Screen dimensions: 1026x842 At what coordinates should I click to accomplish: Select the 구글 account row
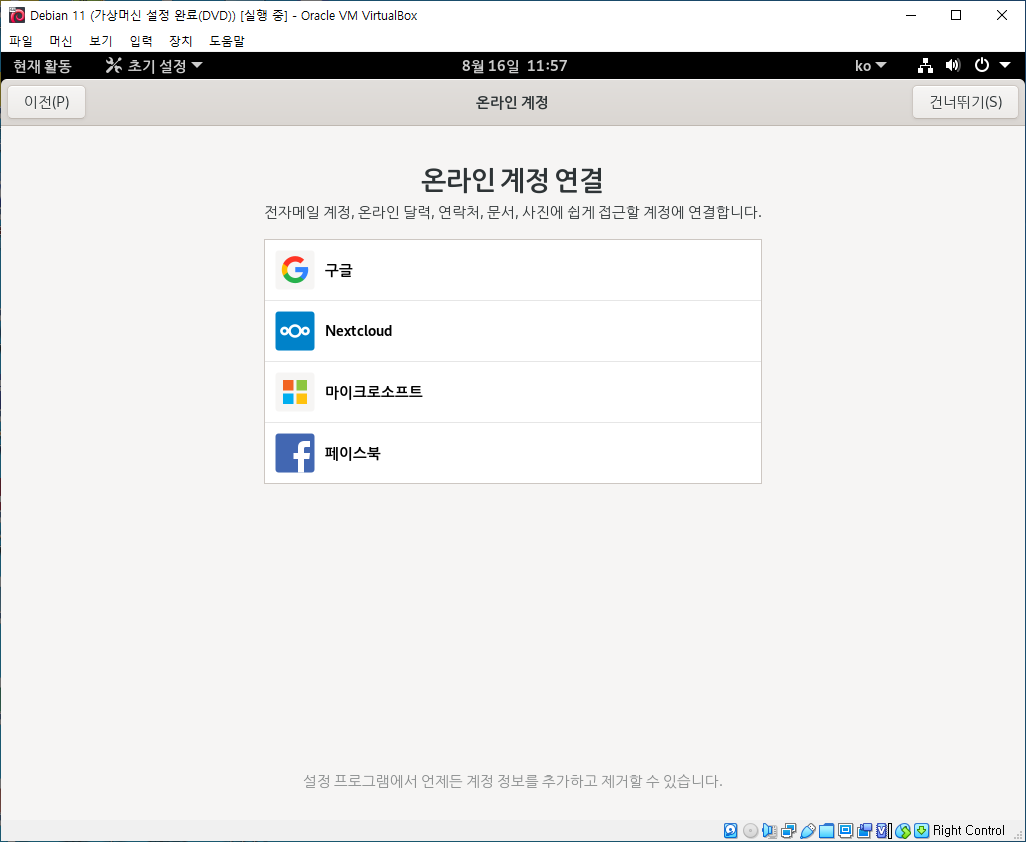coord(513,270)
